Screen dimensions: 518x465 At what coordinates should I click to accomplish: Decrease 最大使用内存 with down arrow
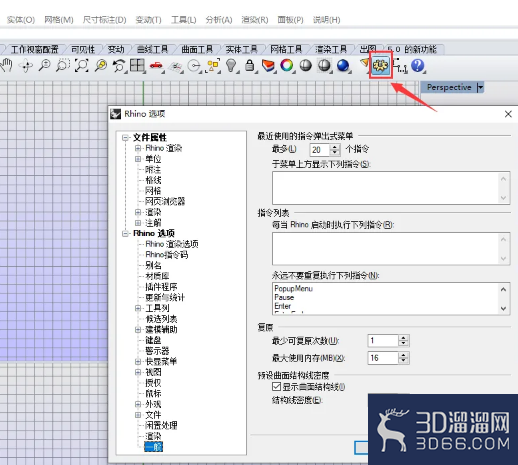click(x=404, y=361)
